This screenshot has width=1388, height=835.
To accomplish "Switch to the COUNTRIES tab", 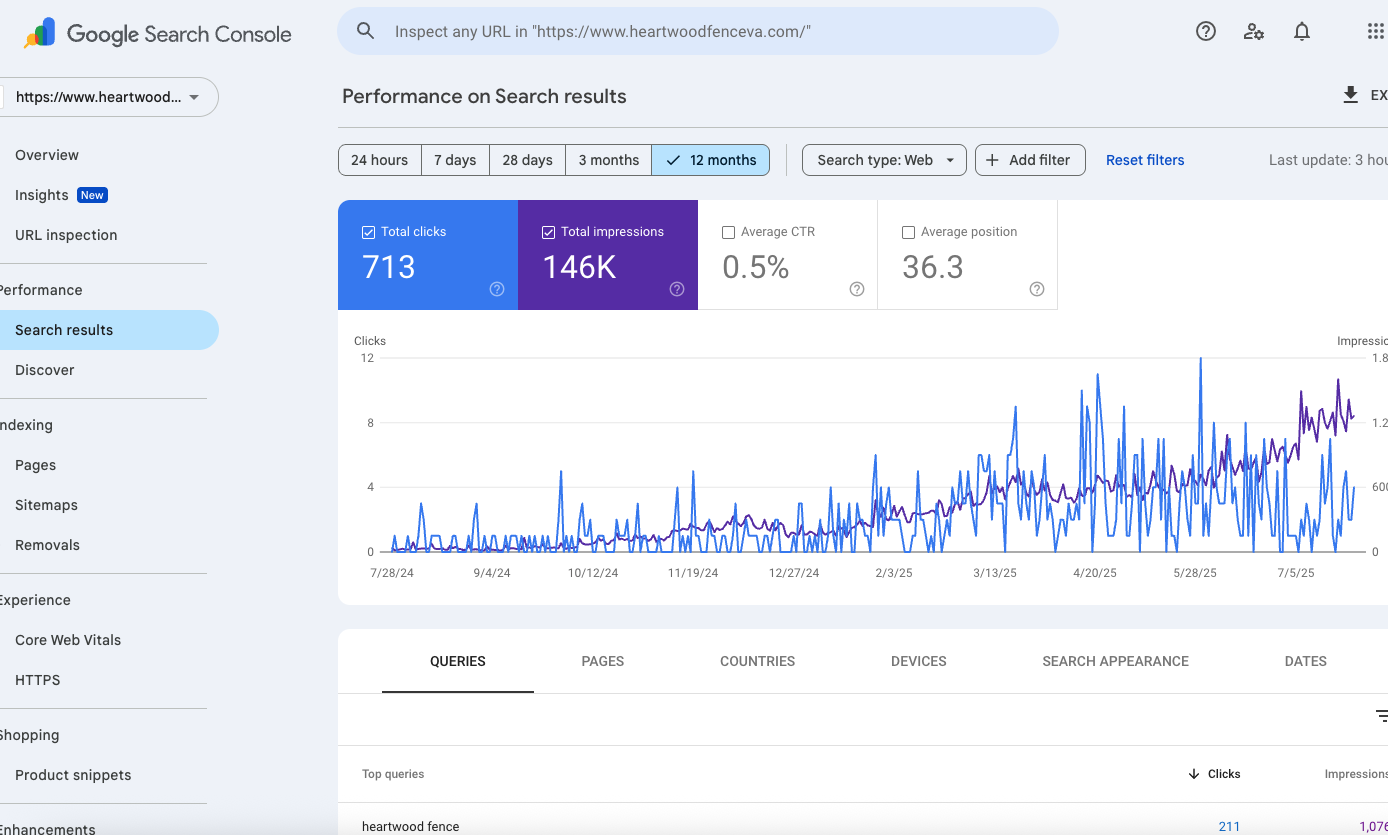I will pos(757,661).
